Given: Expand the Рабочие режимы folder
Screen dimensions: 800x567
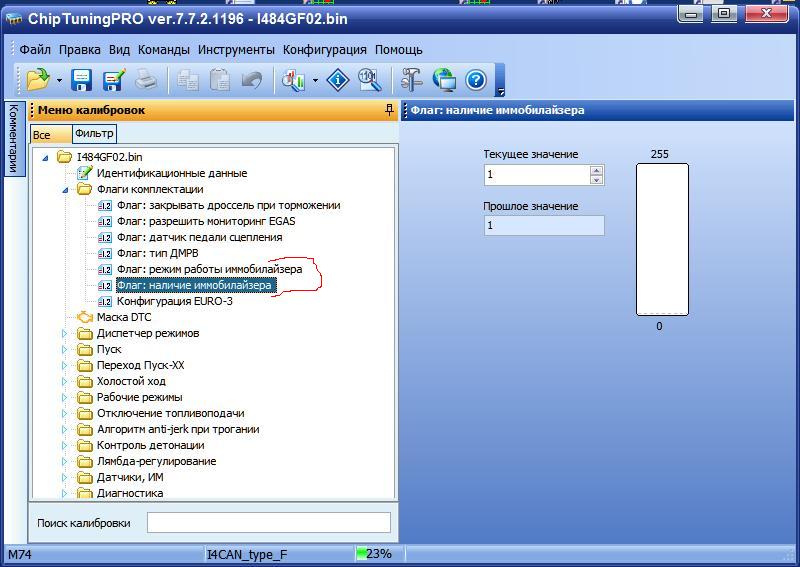Looking at the screenshot, I should 64,397.
